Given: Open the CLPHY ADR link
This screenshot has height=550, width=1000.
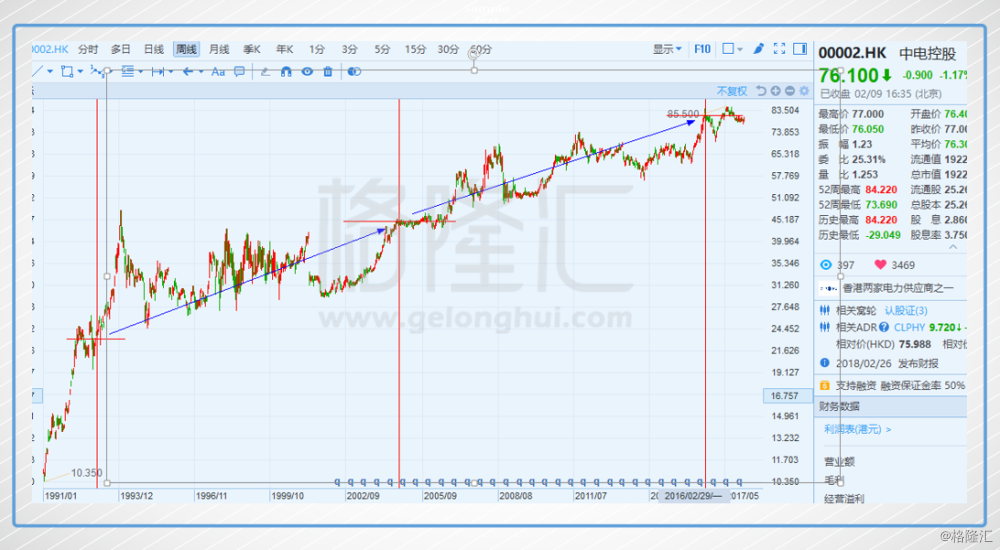Looking at the screenshot, I should (x=909, y=327).
